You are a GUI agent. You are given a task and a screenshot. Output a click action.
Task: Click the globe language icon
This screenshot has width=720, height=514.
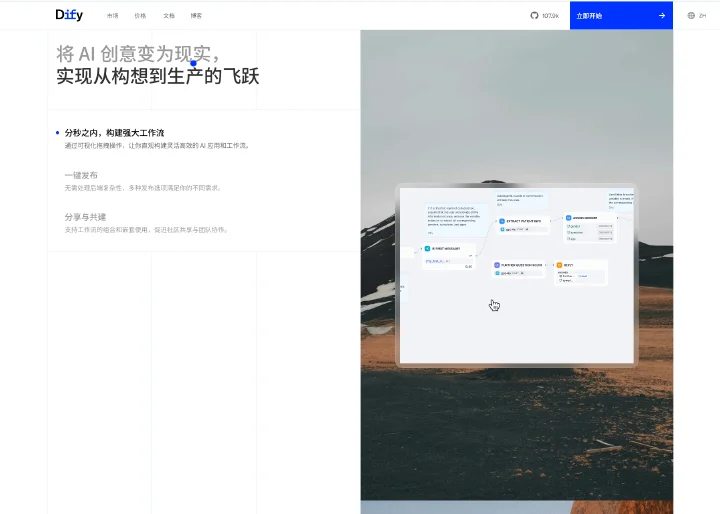point(691,16)
